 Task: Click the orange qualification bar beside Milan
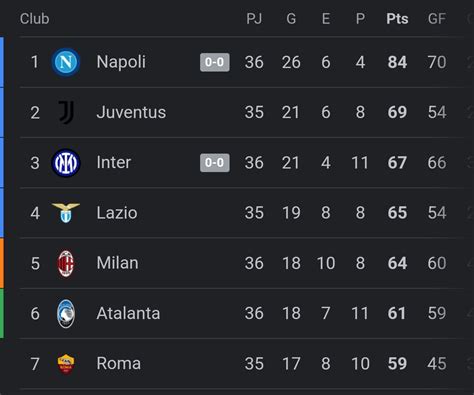(x=2, y=263)
